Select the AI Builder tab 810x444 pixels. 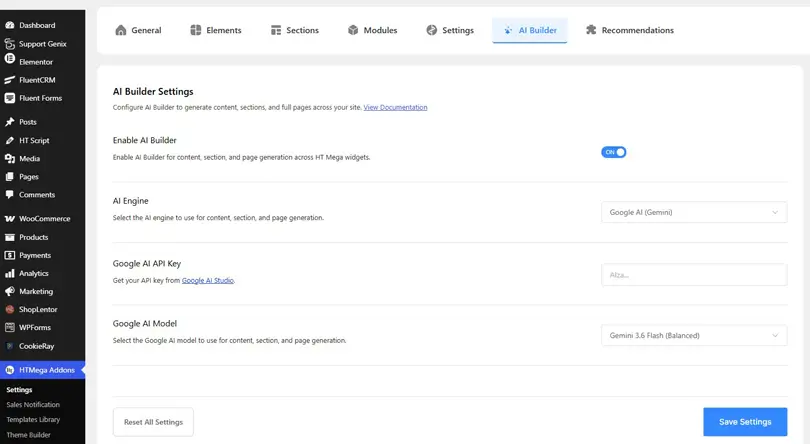(529, 30)
